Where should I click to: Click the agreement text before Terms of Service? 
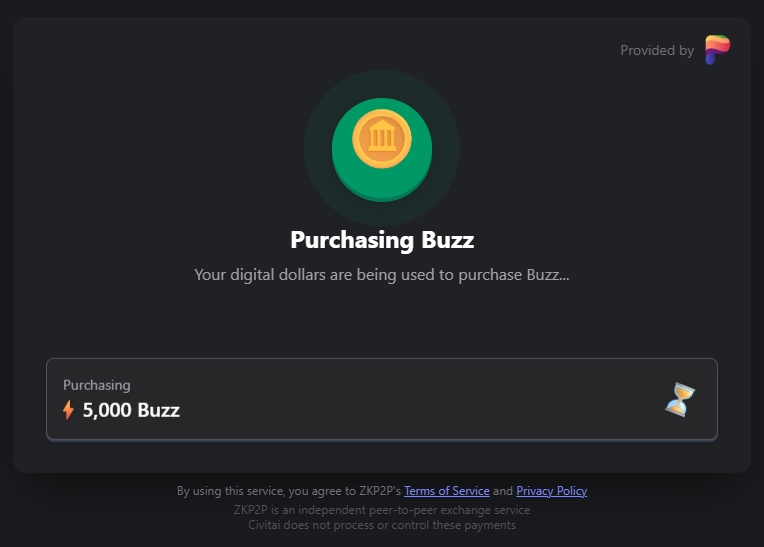289,490
